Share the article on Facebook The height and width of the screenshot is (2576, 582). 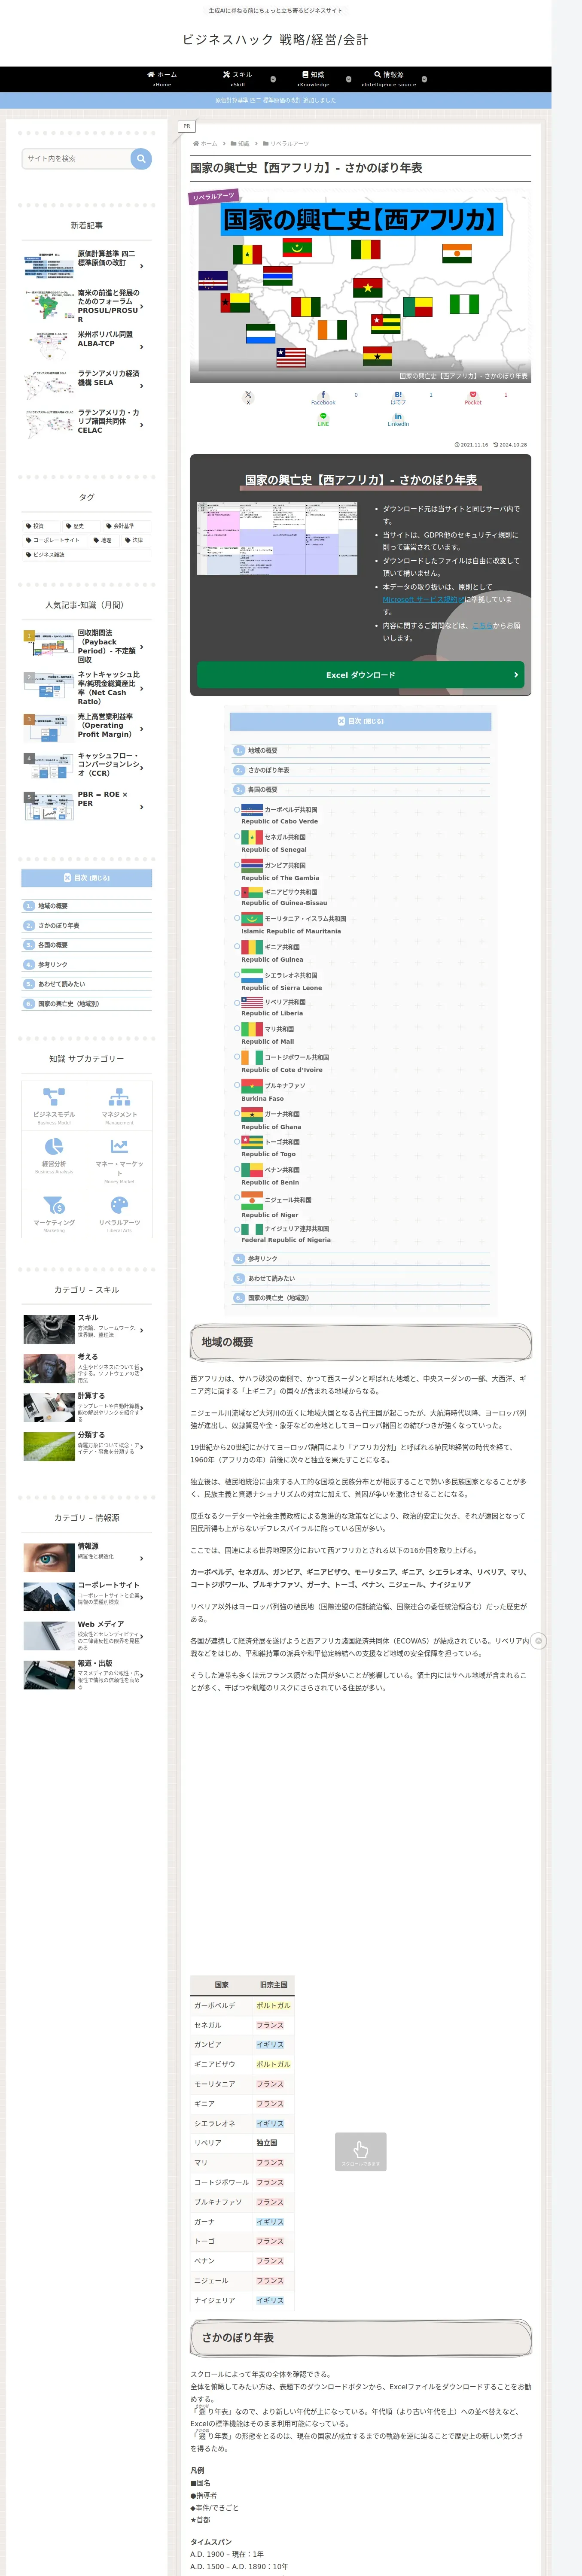323,397
